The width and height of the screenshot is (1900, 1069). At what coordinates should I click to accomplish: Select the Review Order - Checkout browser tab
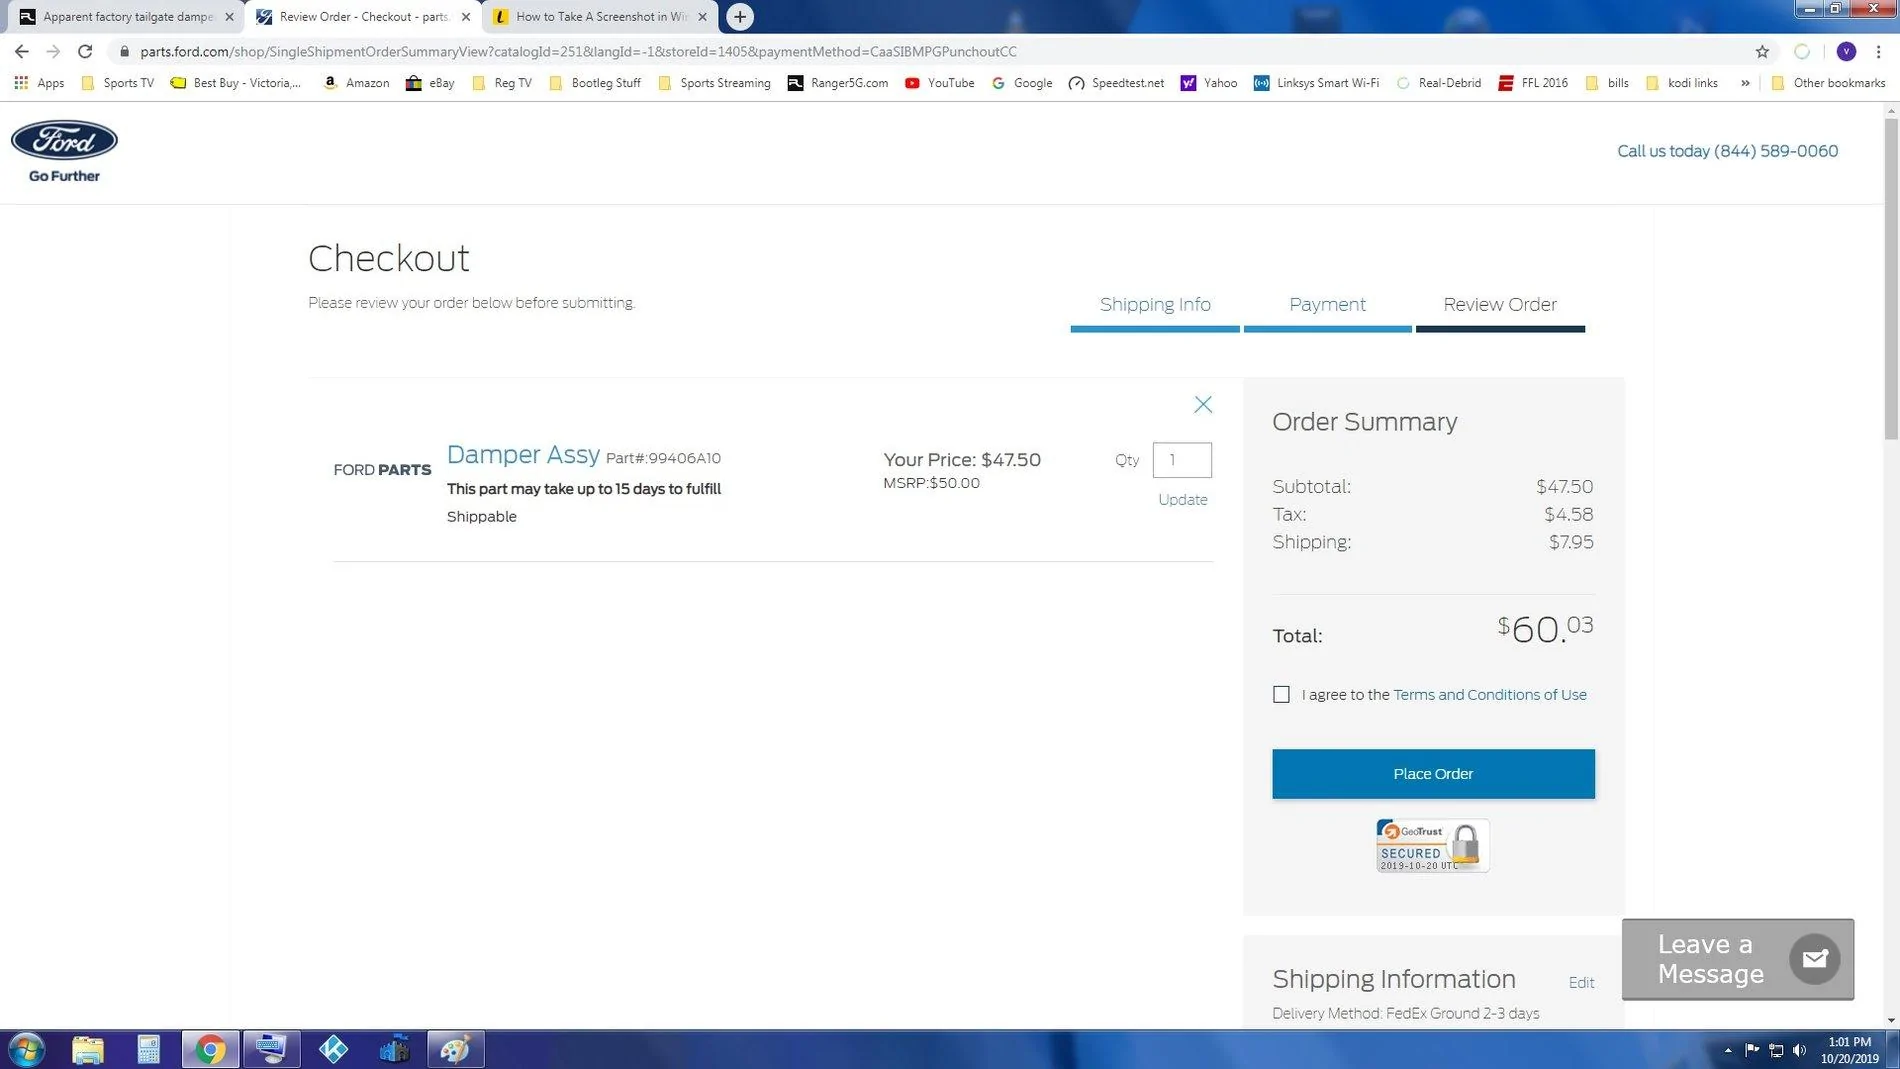(361, 17)
